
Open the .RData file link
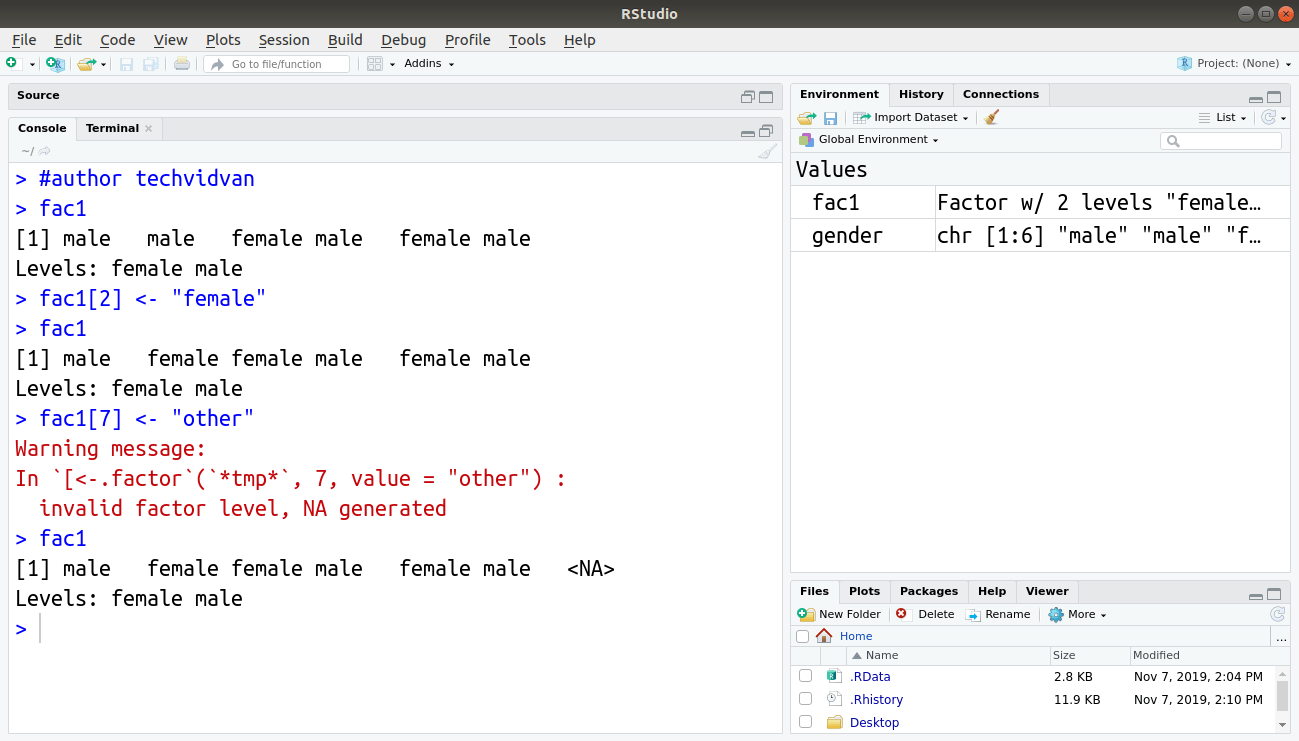click(x=870, y=677)
